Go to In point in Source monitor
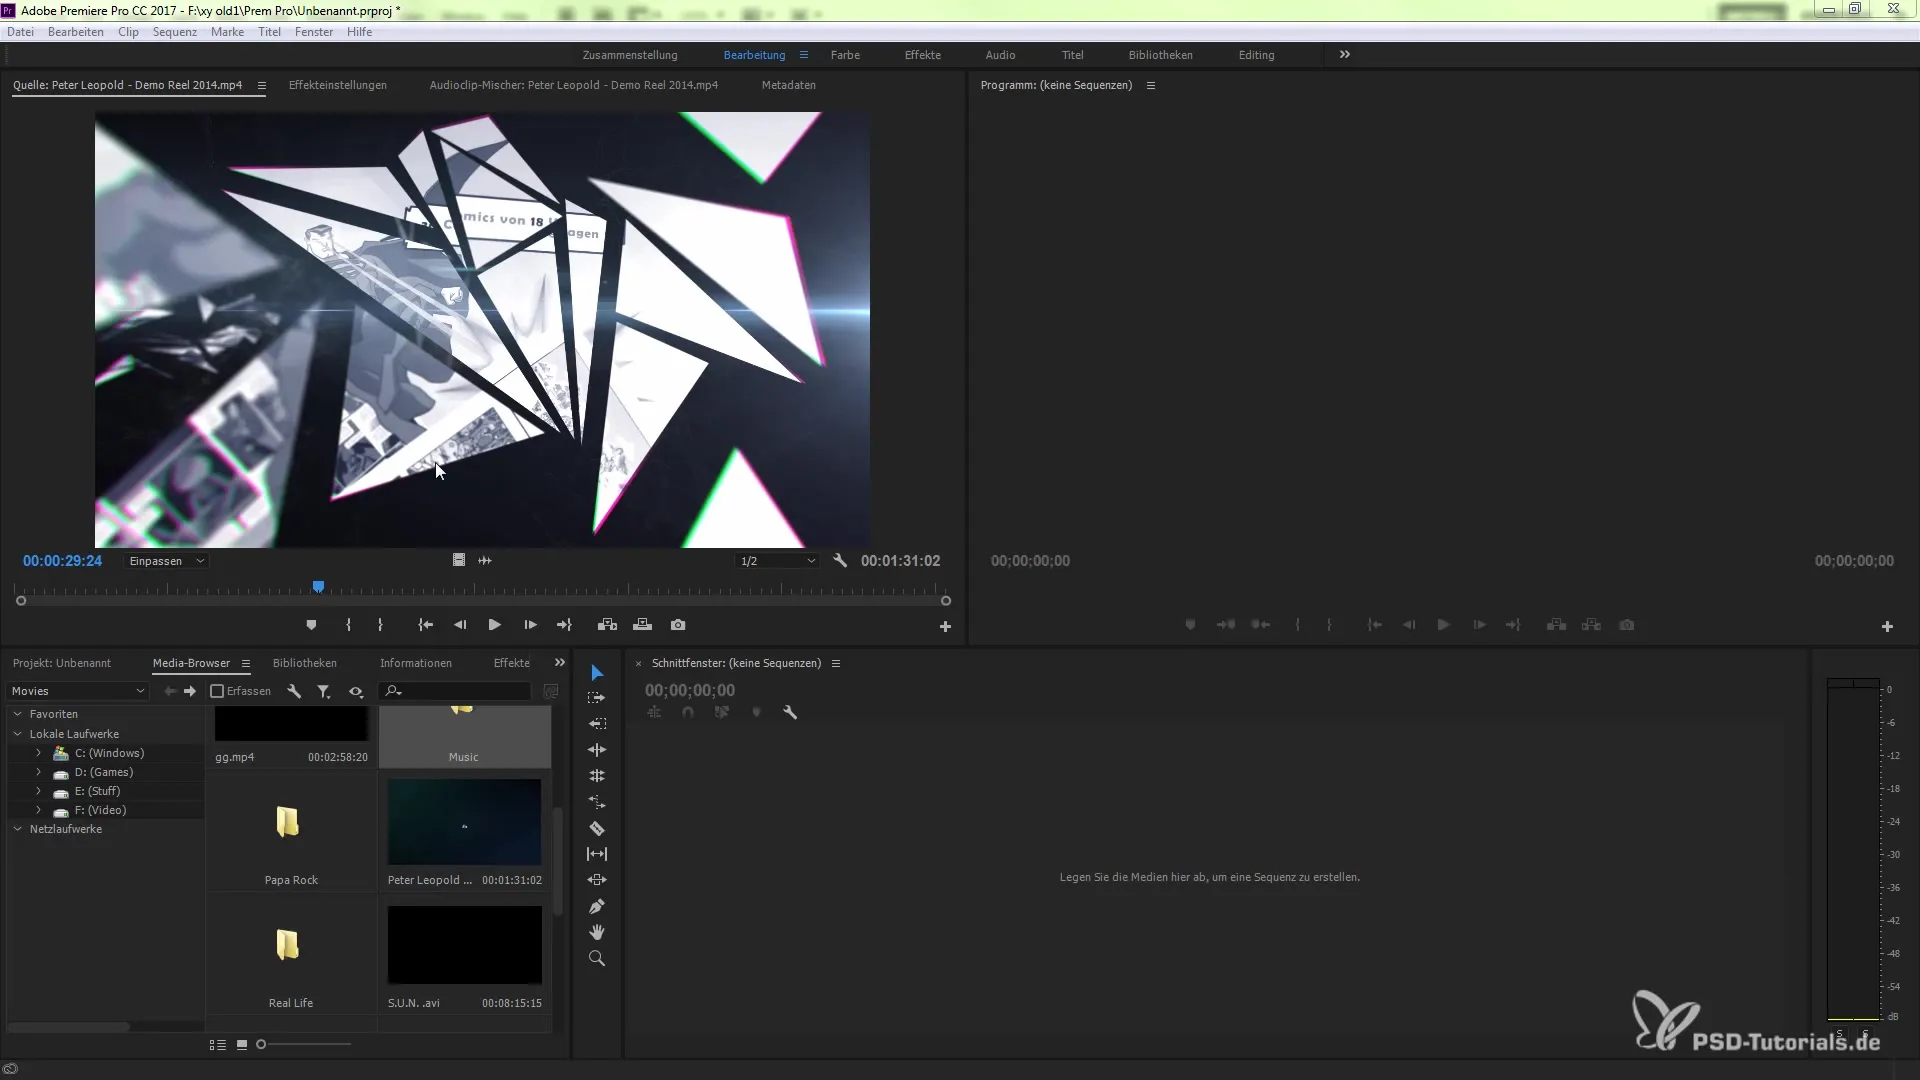1920x1080 pixels. (425, 625)
